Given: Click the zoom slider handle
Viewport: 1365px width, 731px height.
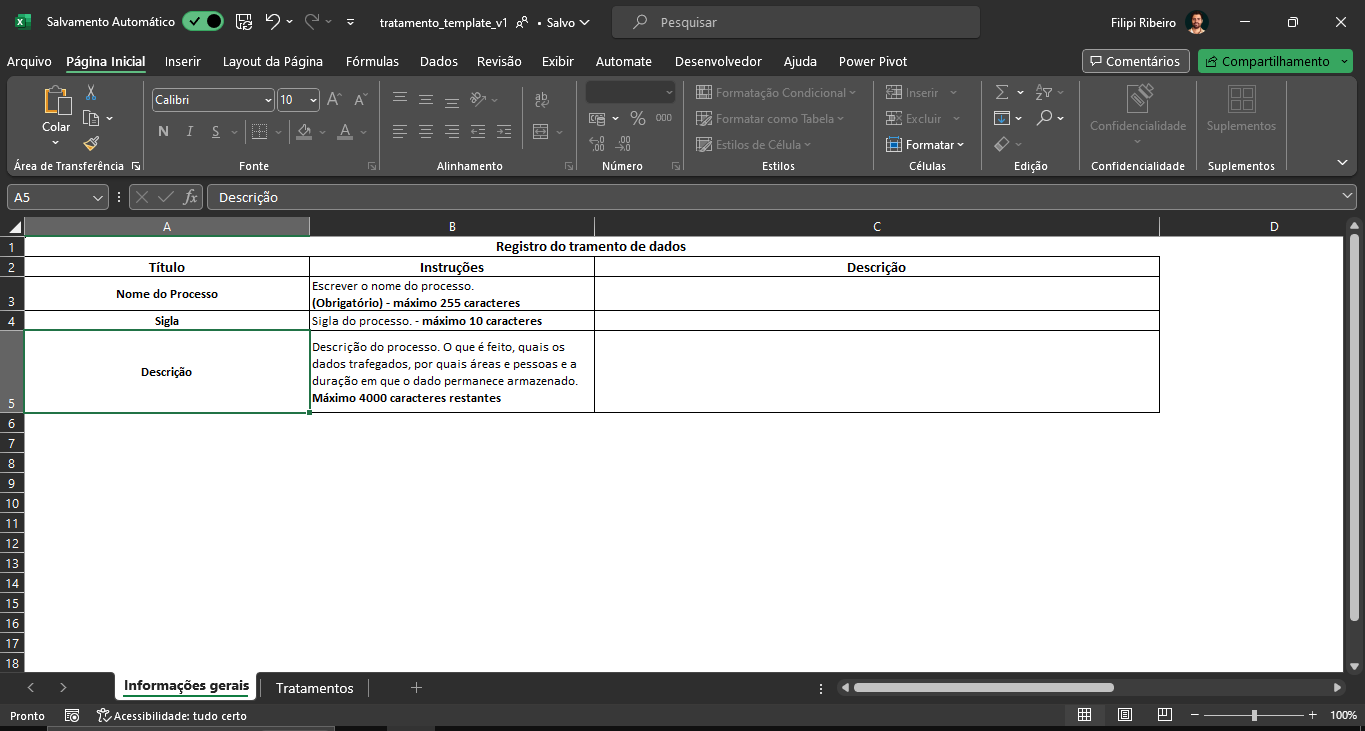Looking at the screenshot, I should coord(1254,715).
